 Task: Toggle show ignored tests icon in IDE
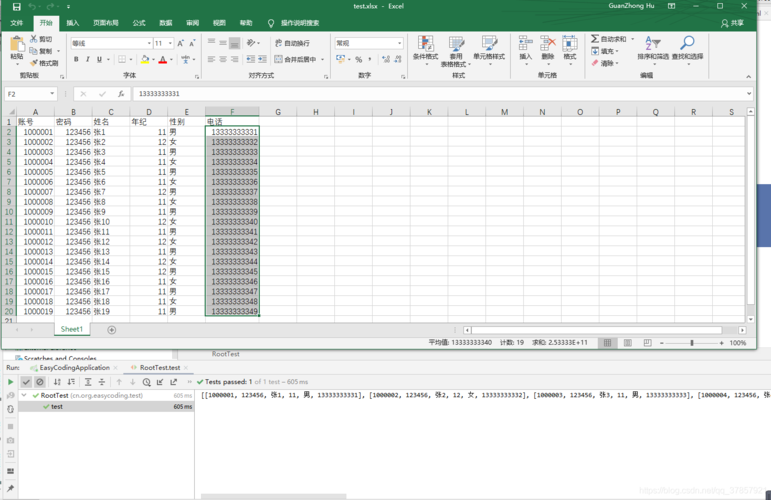40,382
